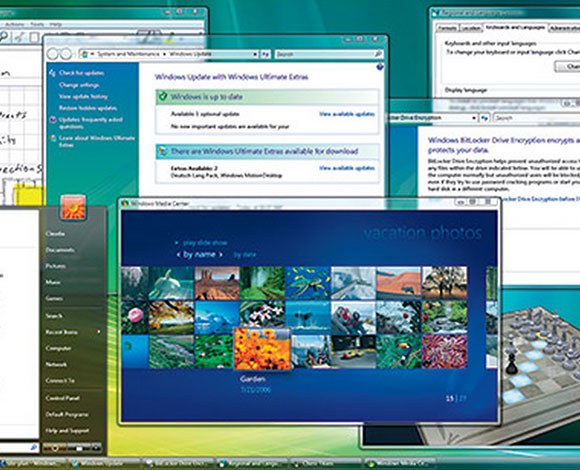Switch to Chess Titans on the taskbar

tap(326, 463)
